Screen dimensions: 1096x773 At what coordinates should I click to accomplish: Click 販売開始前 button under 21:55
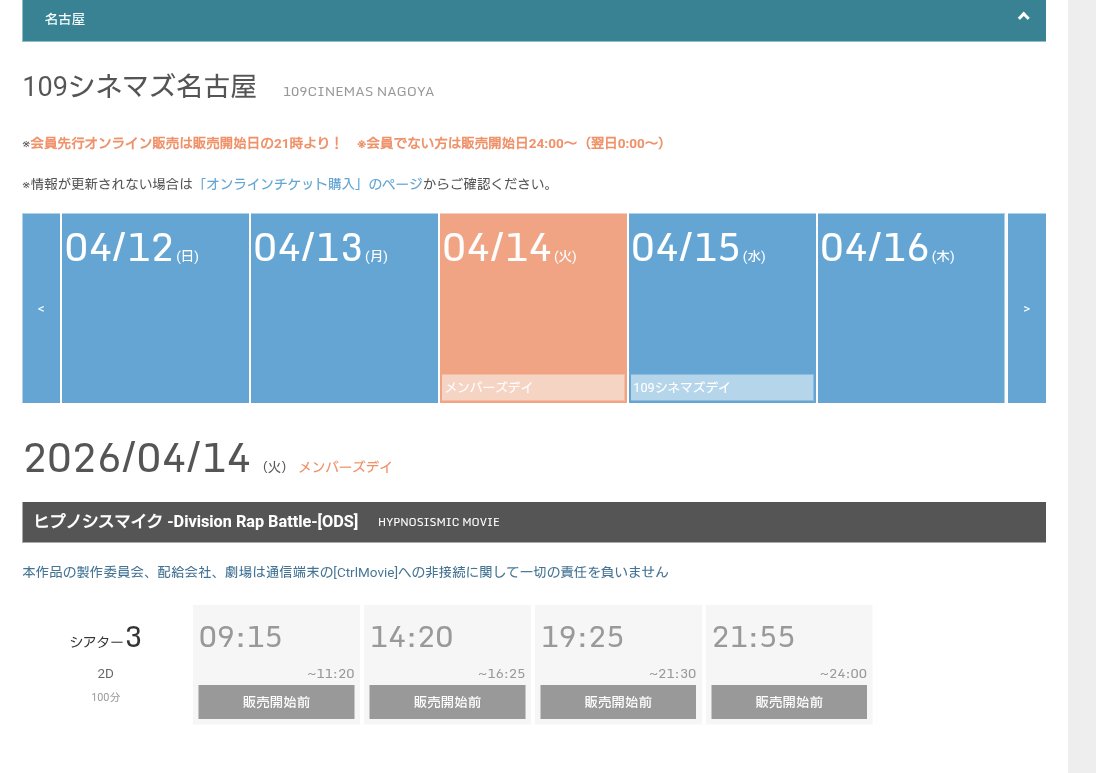click(789, 702)
